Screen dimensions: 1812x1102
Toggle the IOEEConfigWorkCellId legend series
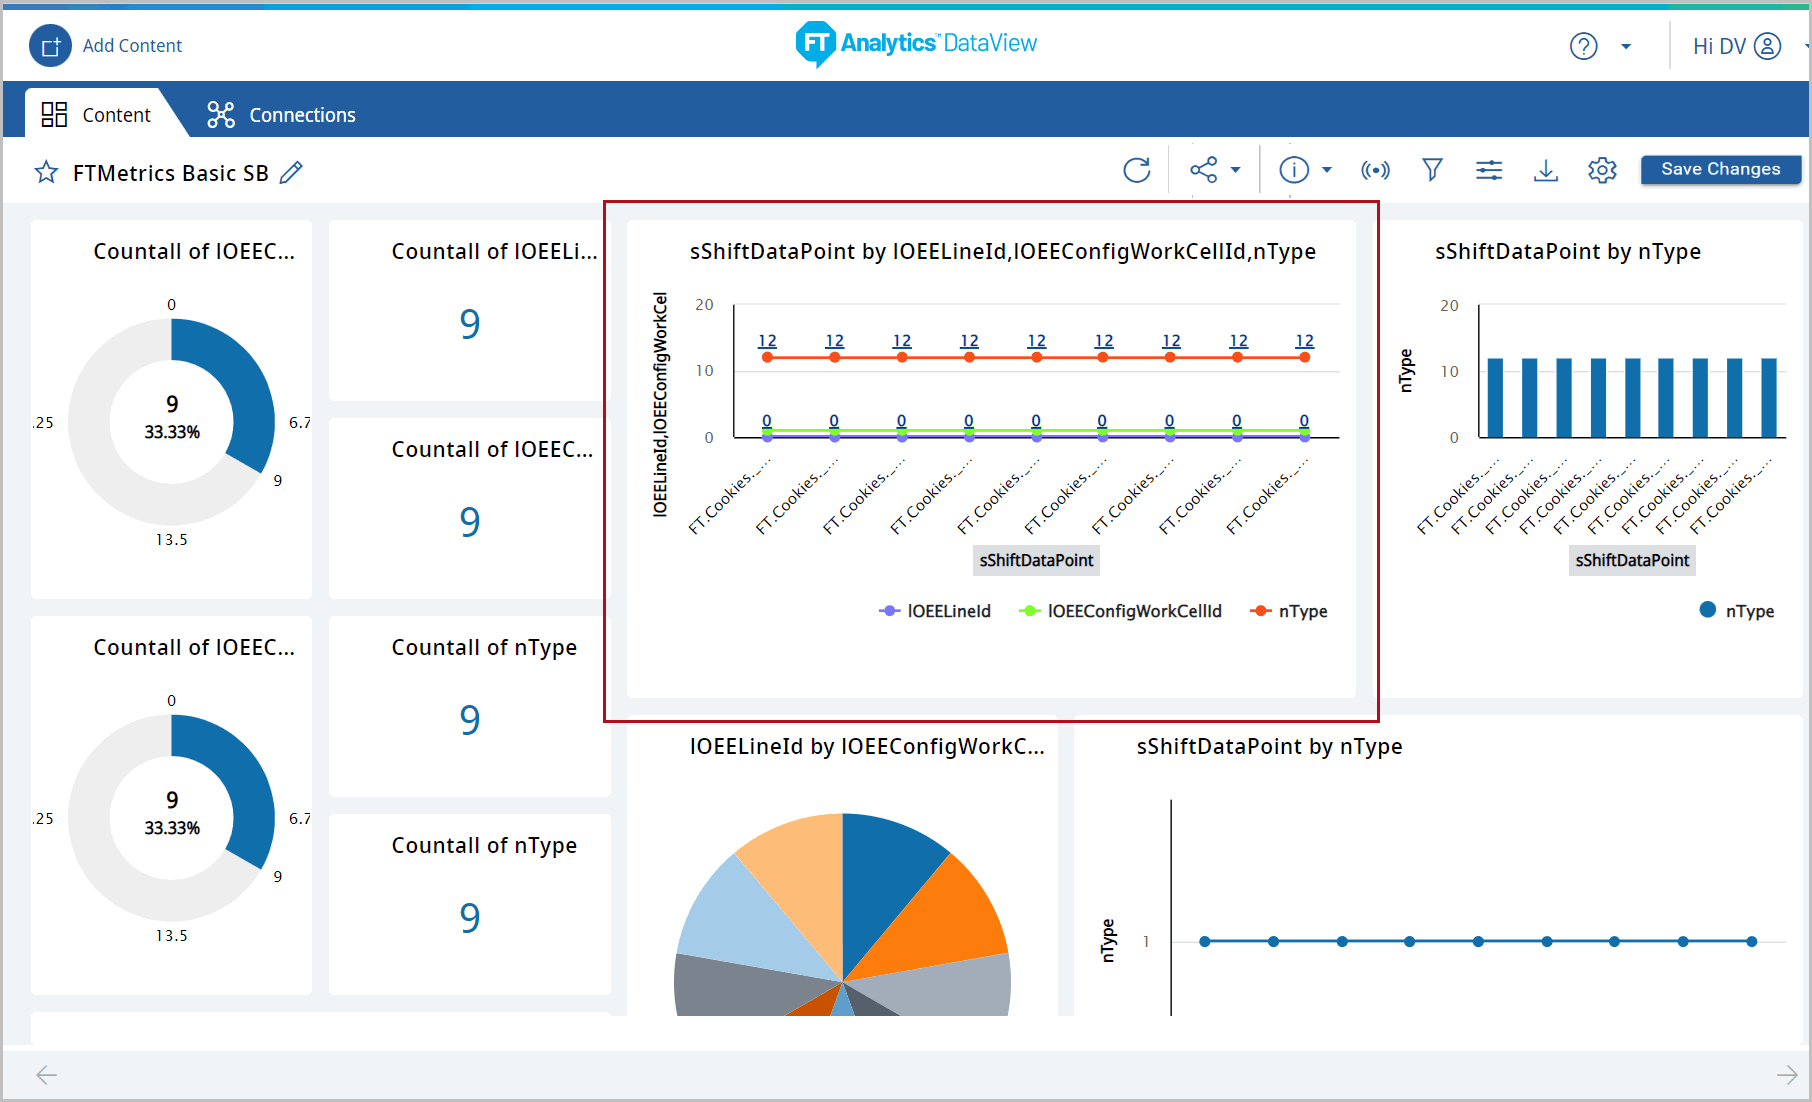click(x=1121, y=611)
